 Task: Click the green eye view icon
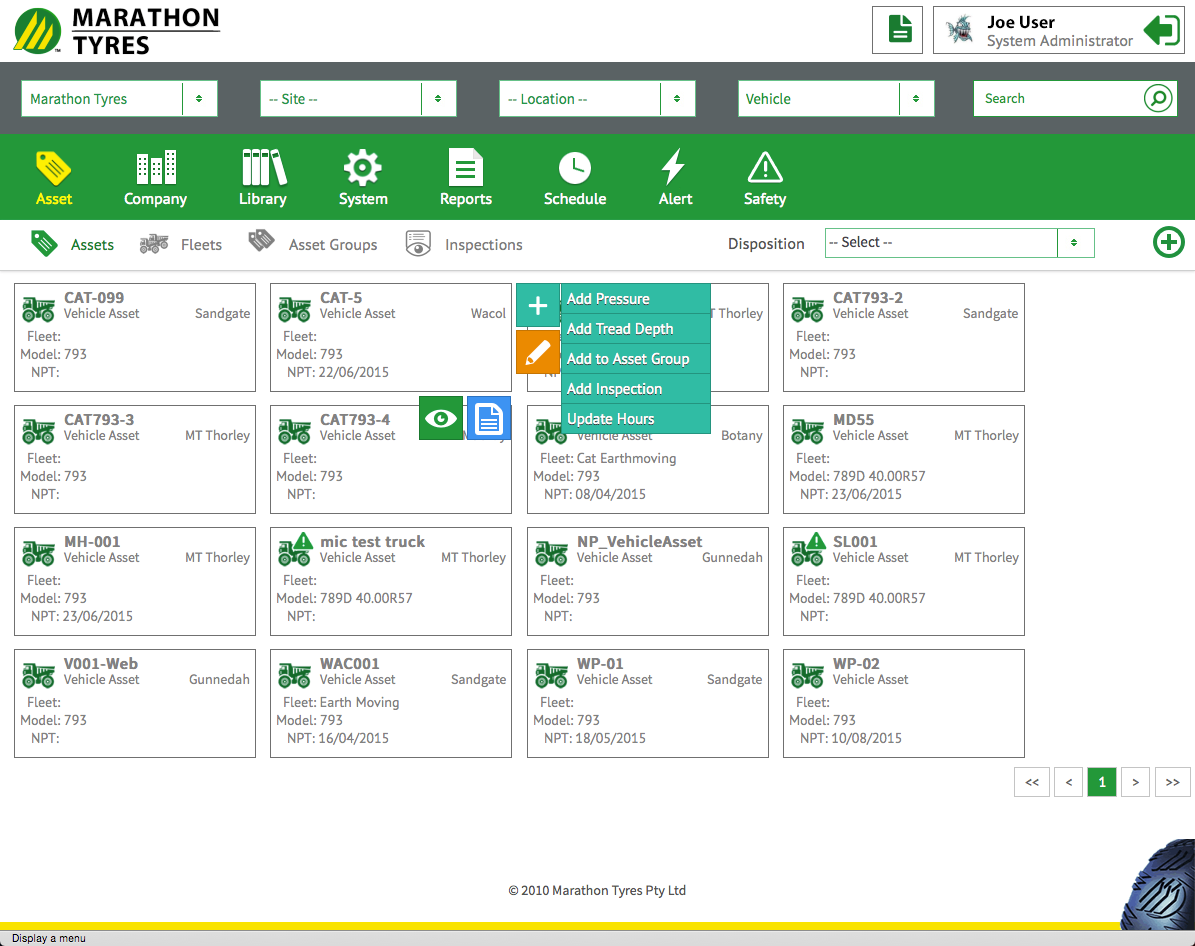(441, 419)
